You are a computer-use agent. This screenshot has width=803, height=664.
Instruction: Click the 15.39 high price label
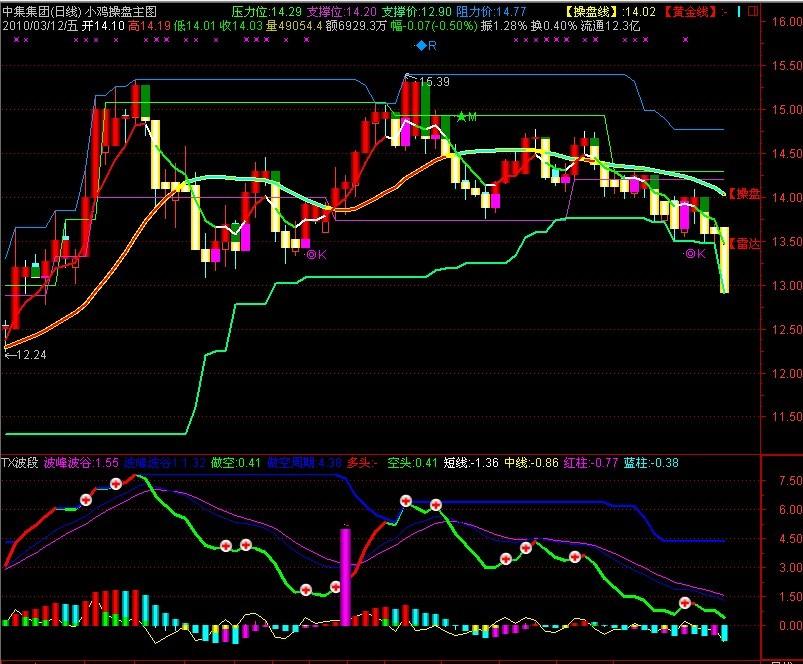[434, 82]
